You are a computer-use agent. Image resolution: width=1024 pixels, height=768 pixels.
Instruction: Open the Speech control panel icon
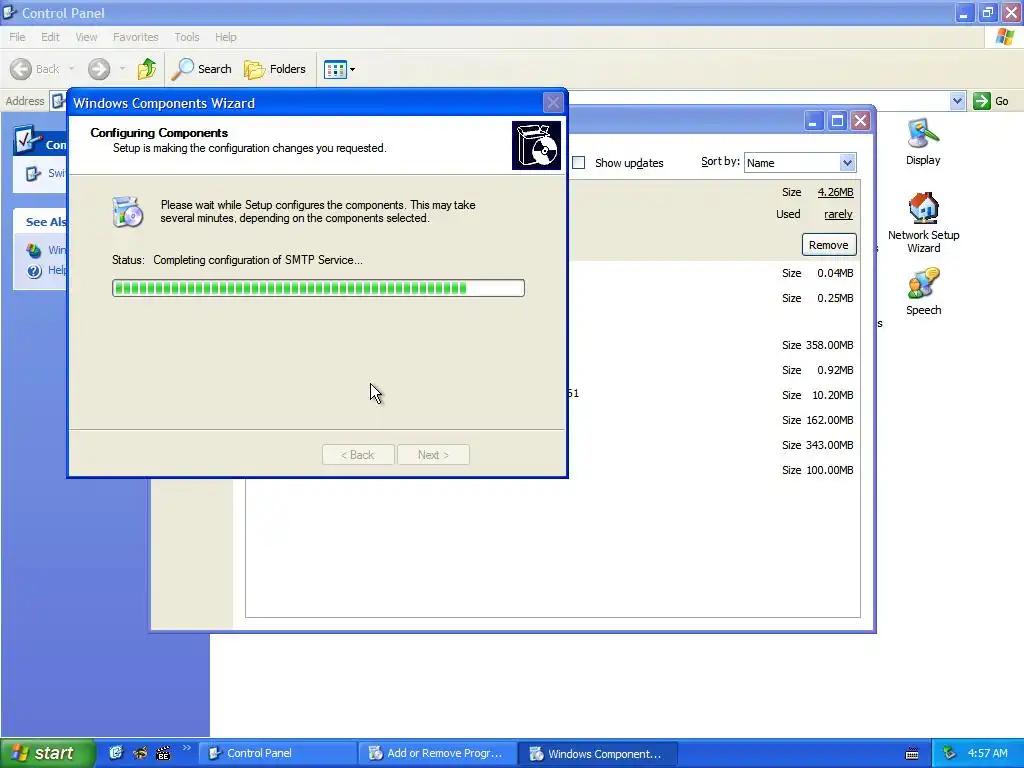click(x=923, y=291)
